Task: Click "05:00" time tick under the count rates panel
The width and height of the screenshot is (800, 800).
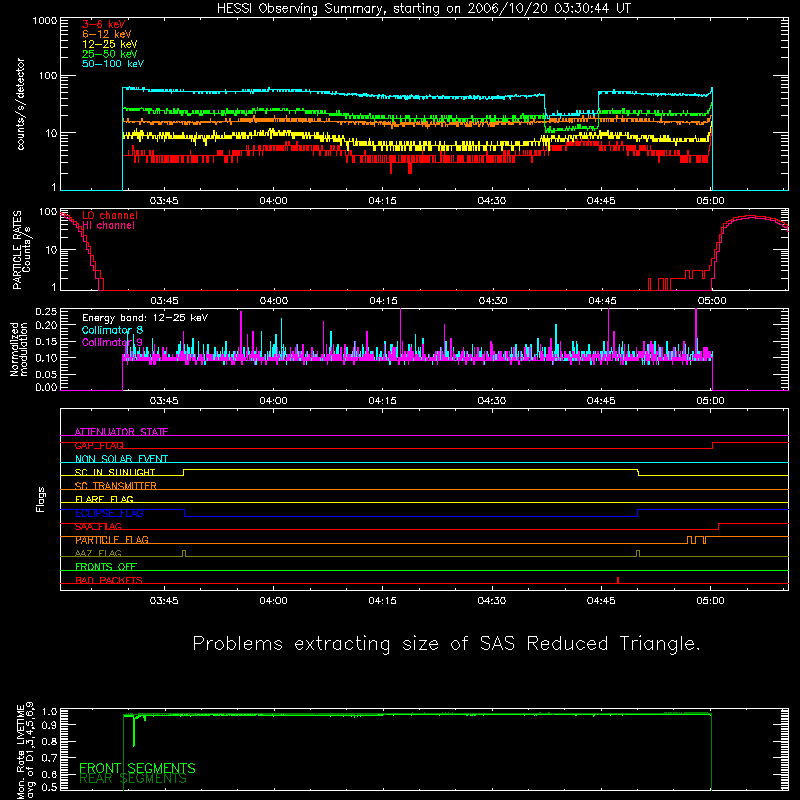Action: click(710, 201)
